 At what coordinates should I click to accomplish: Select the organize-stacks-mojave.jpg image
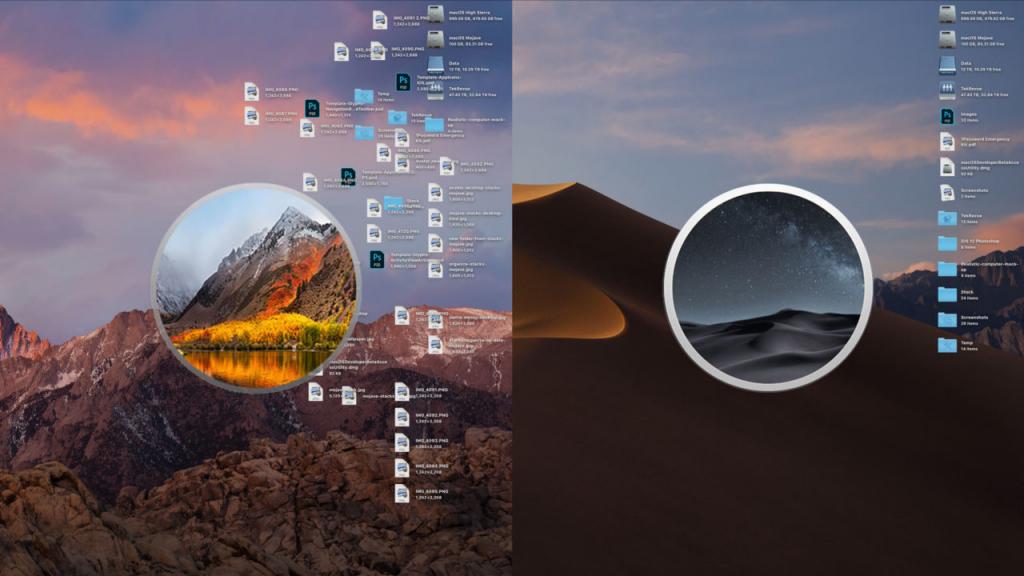[x=435, y=268]
